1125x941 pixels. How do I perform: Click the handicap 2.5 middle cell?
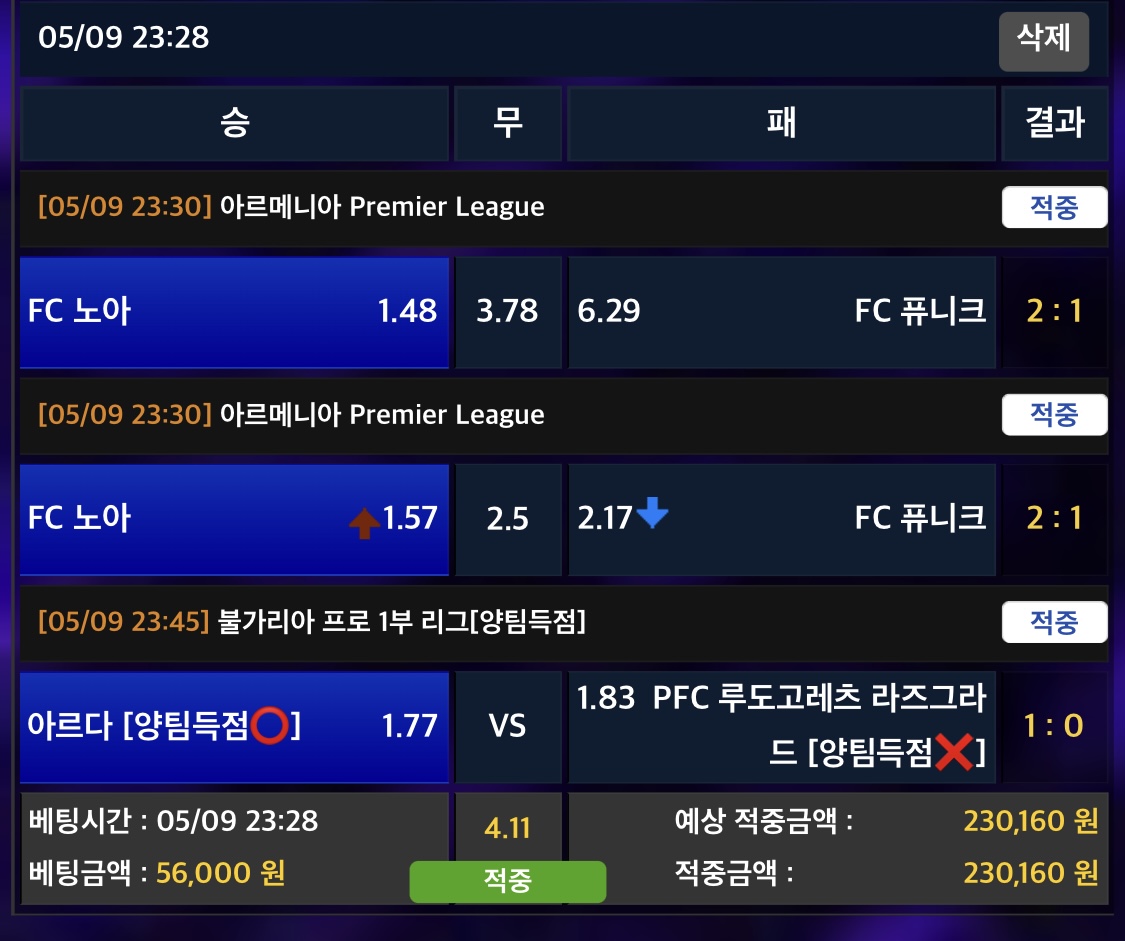[507, 519]
